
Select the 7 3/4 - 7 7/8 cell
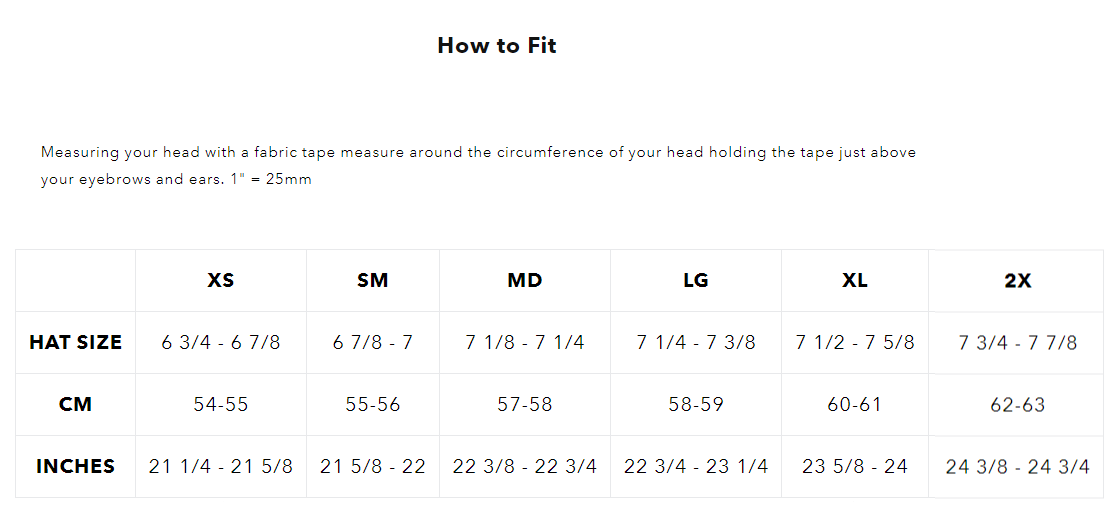(1017, 343)
